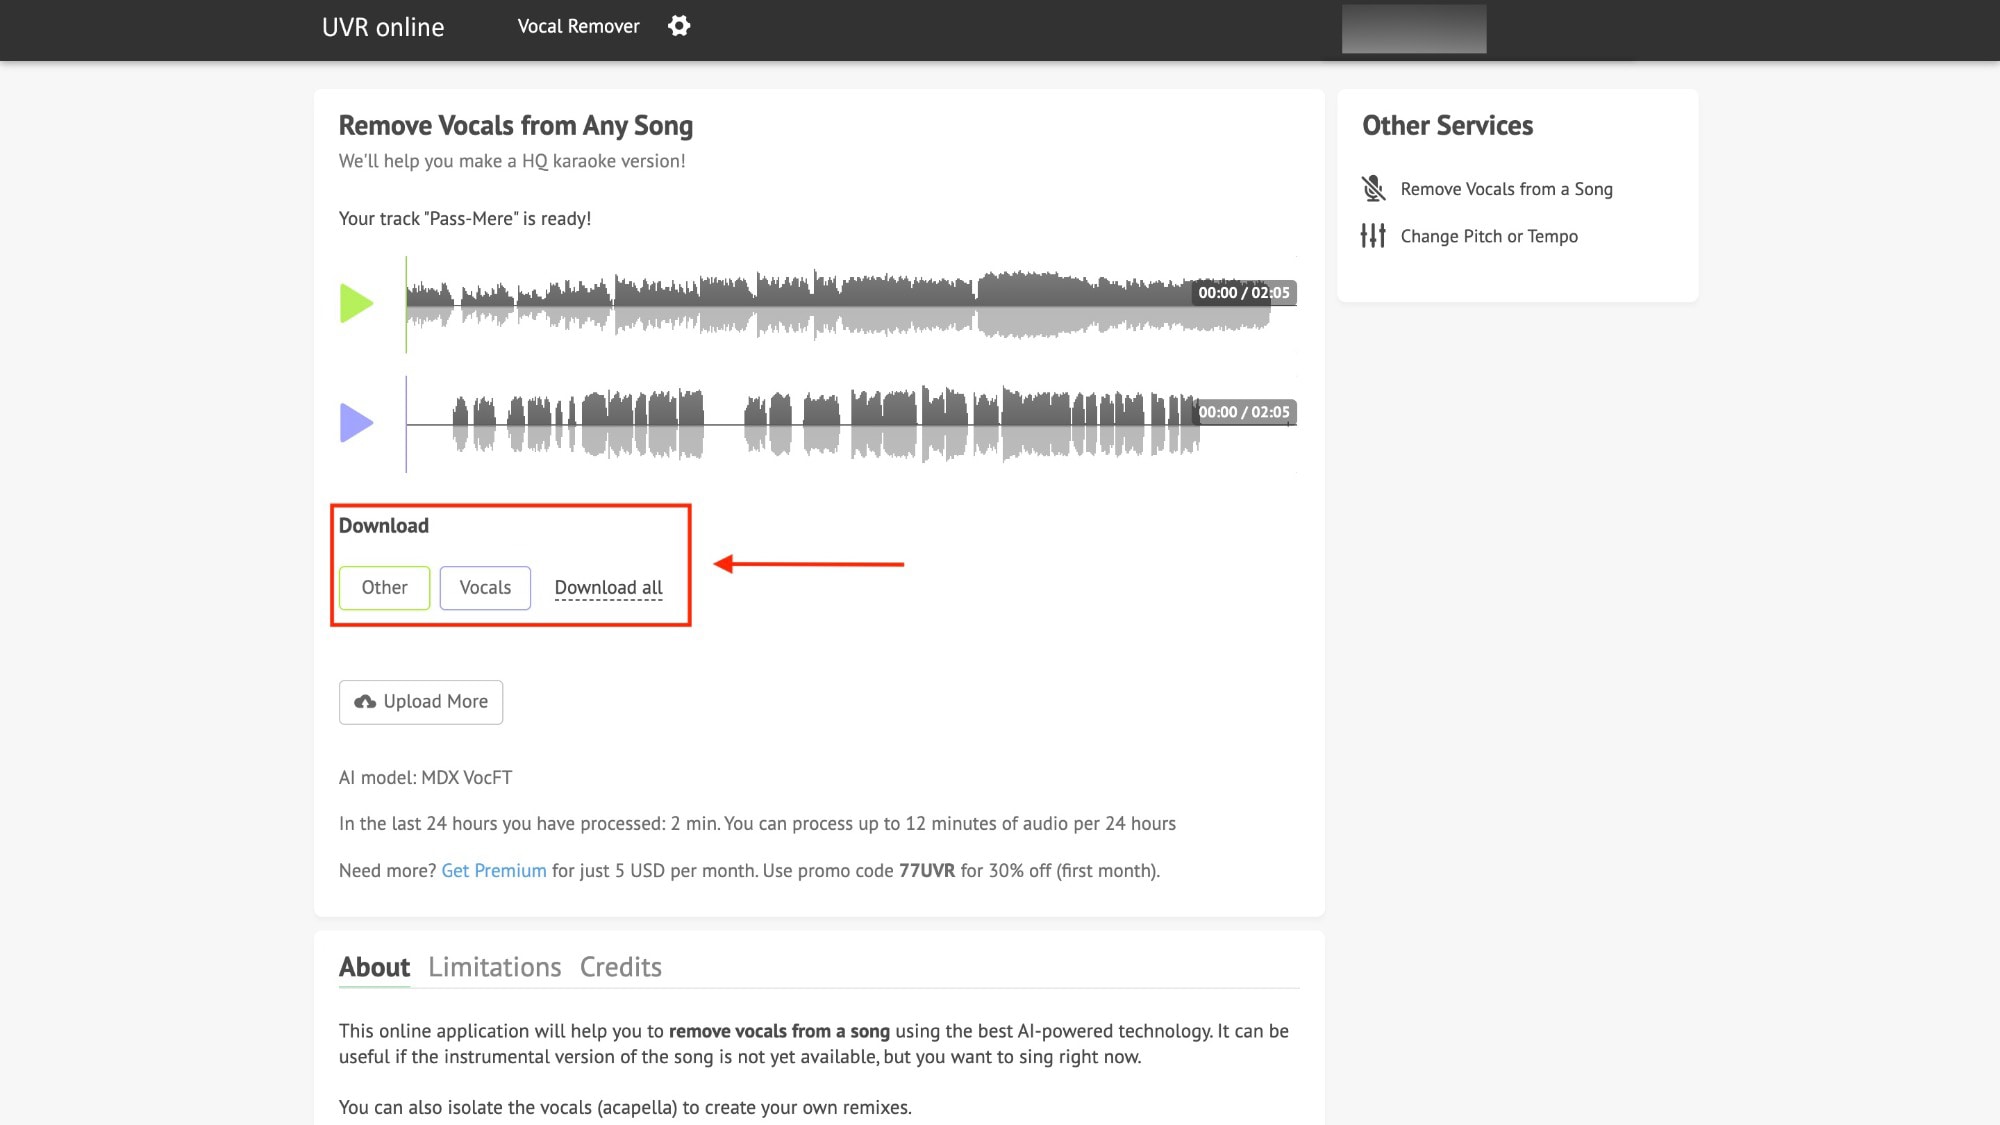Open Vocal Remover in the top menu
2000x1125 pixels.
[x=578, y=26]
